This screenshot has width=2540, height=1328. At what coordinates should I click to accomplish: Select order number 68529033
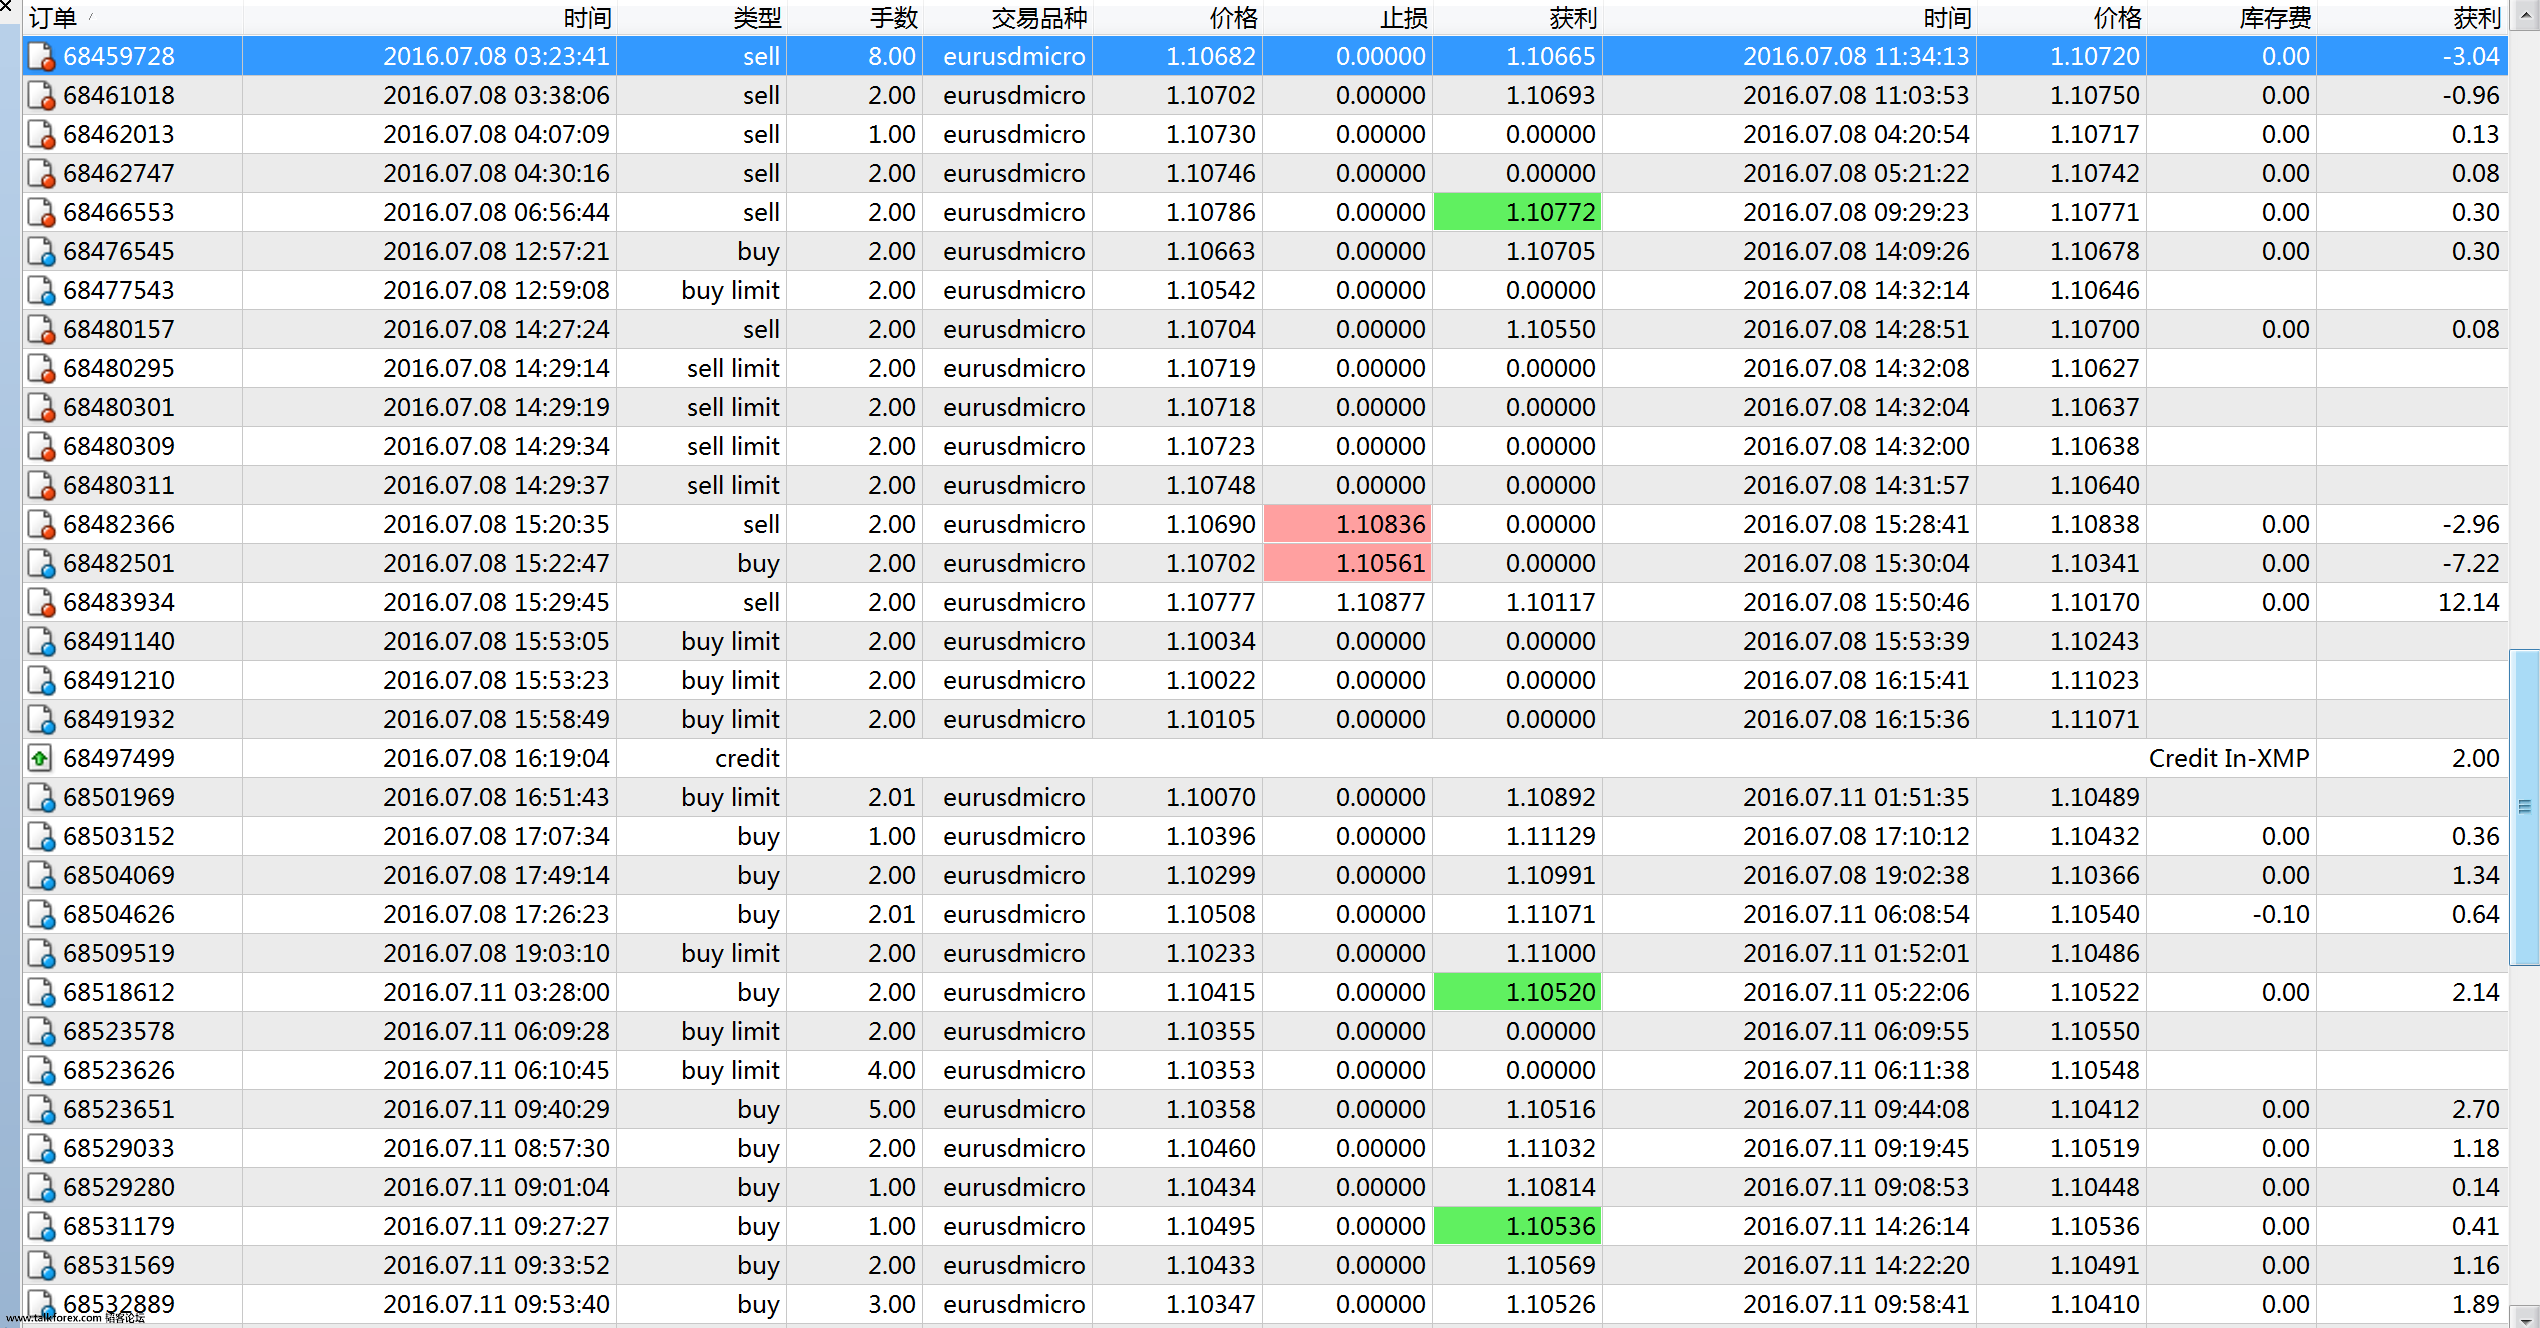click(119, 1149)
